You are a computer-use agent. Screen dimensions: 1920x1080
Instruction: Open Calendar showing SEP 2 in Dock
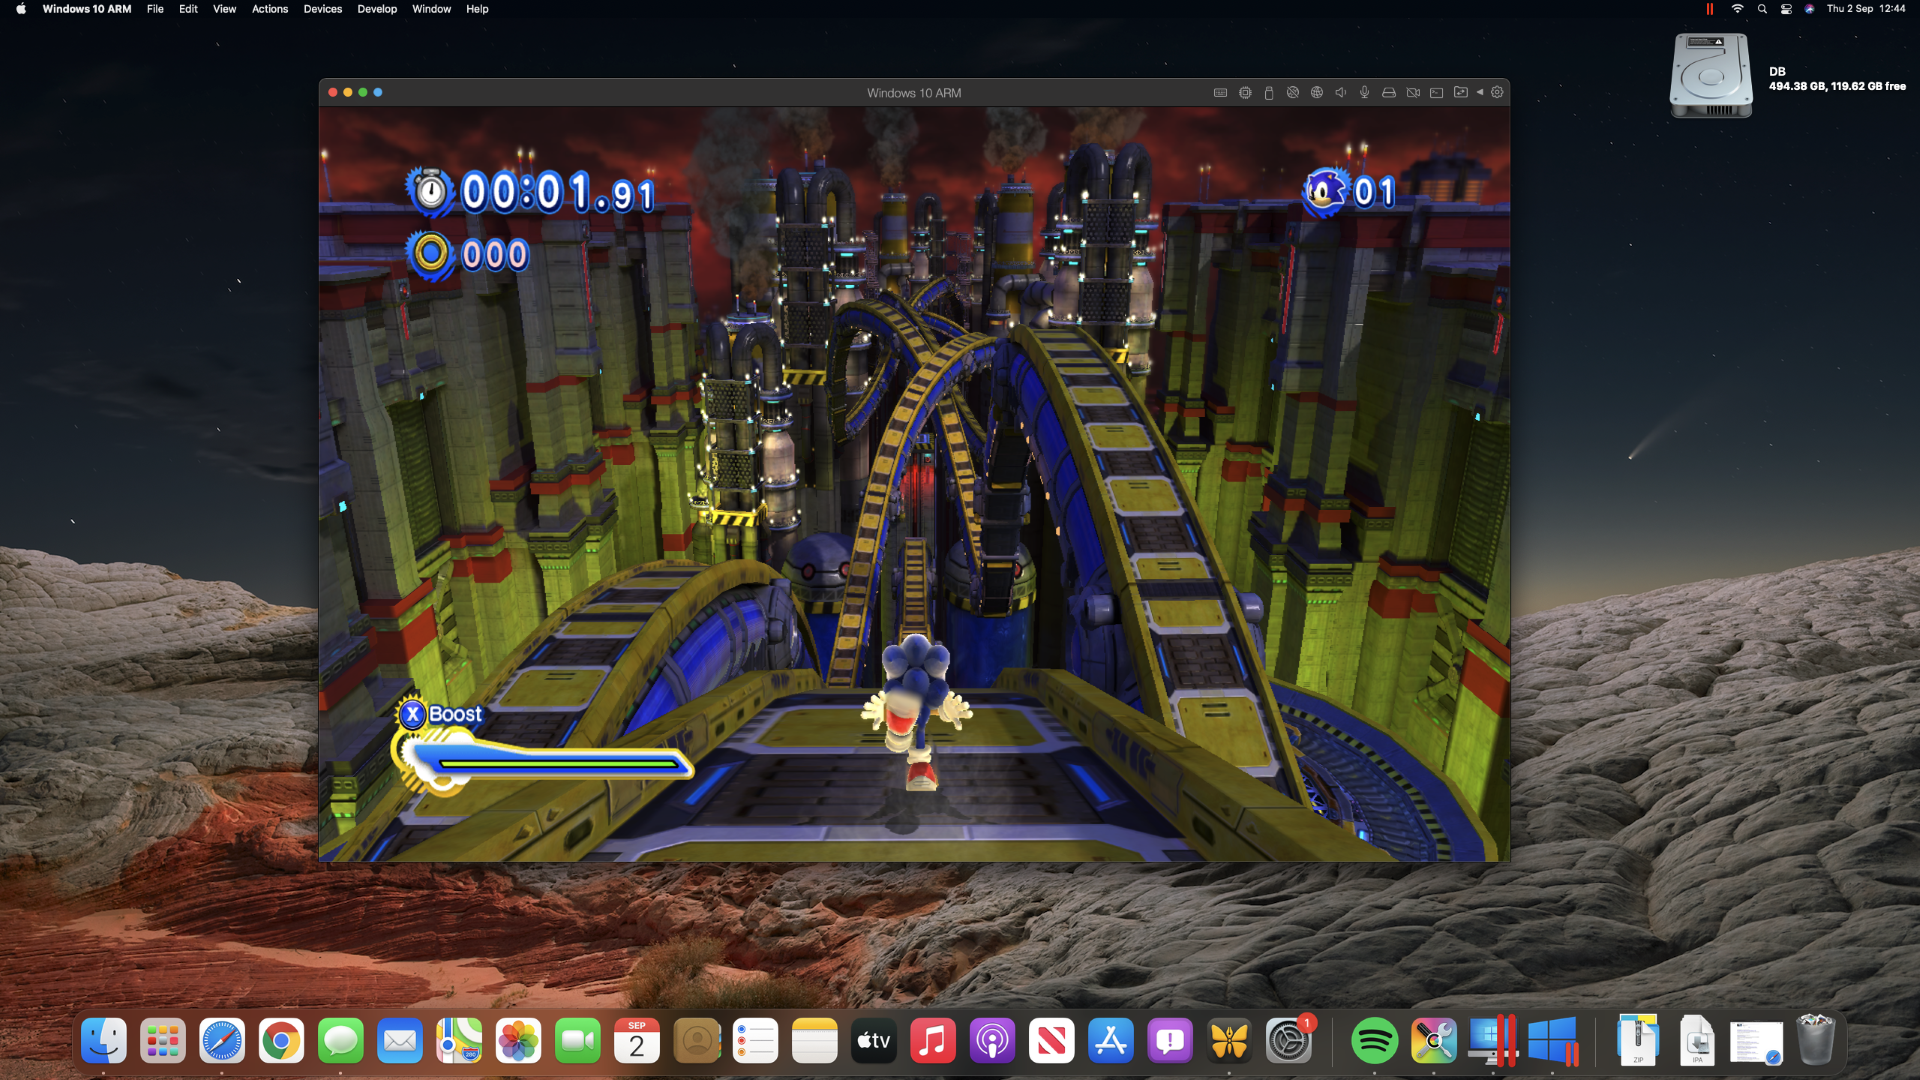[637, 1041]
